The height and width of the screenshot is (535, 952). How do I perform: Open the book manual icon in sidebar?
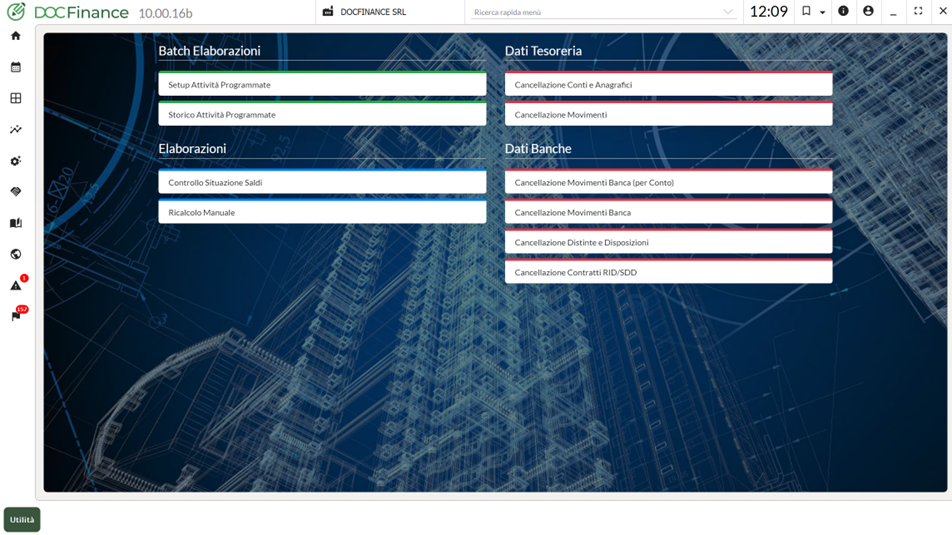point(16,223)
